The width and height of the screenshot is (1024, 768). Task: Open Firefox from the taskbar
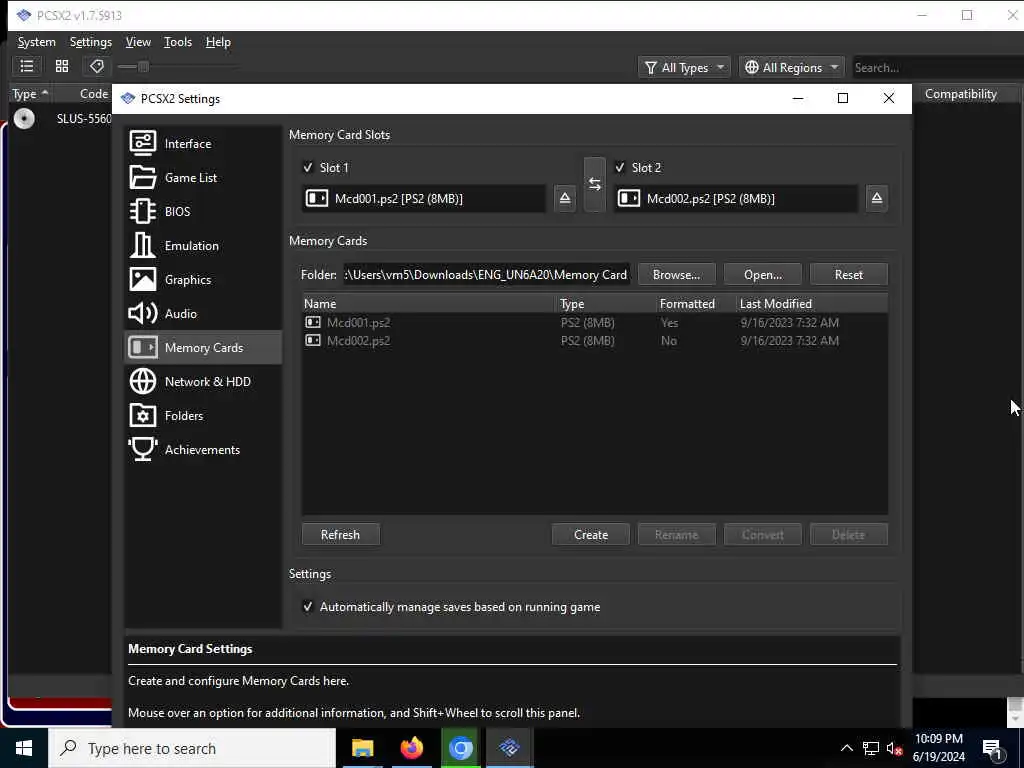411,748
